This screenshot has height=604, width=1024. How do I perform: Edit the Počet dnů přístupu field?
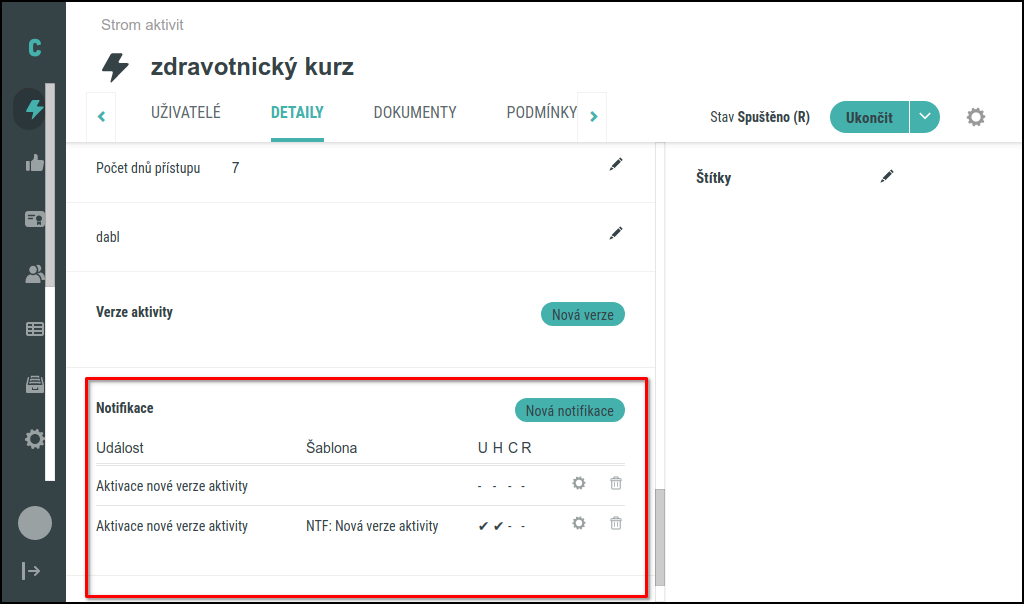(616, 164)
